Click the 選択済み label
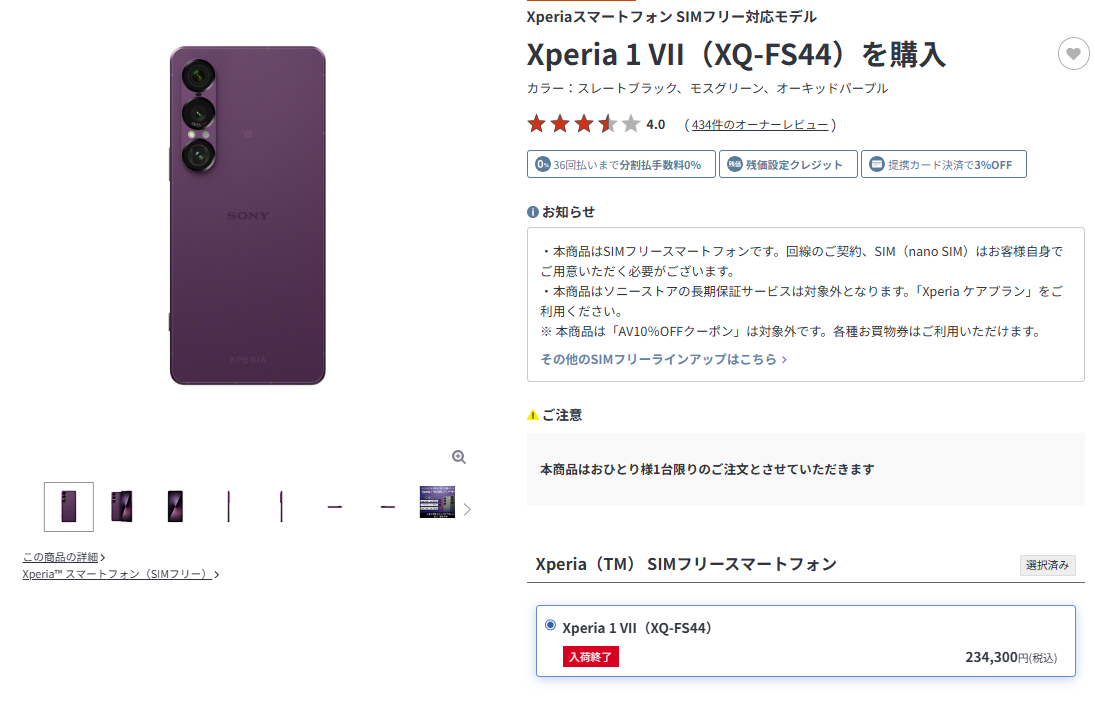Screen dimensions: 1095x702 (1047, 565)
